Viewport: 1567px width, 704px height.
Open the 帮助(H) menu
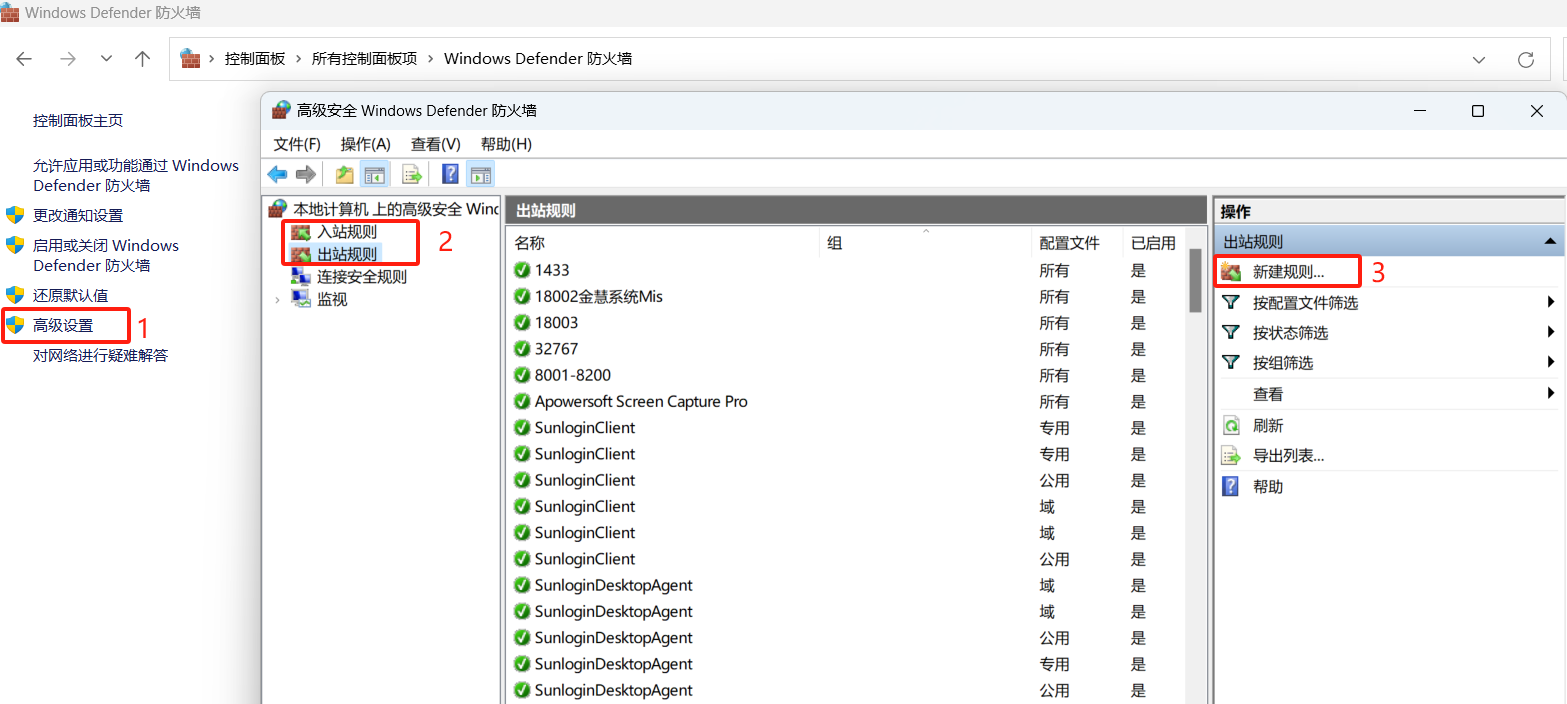click(506, 144)
